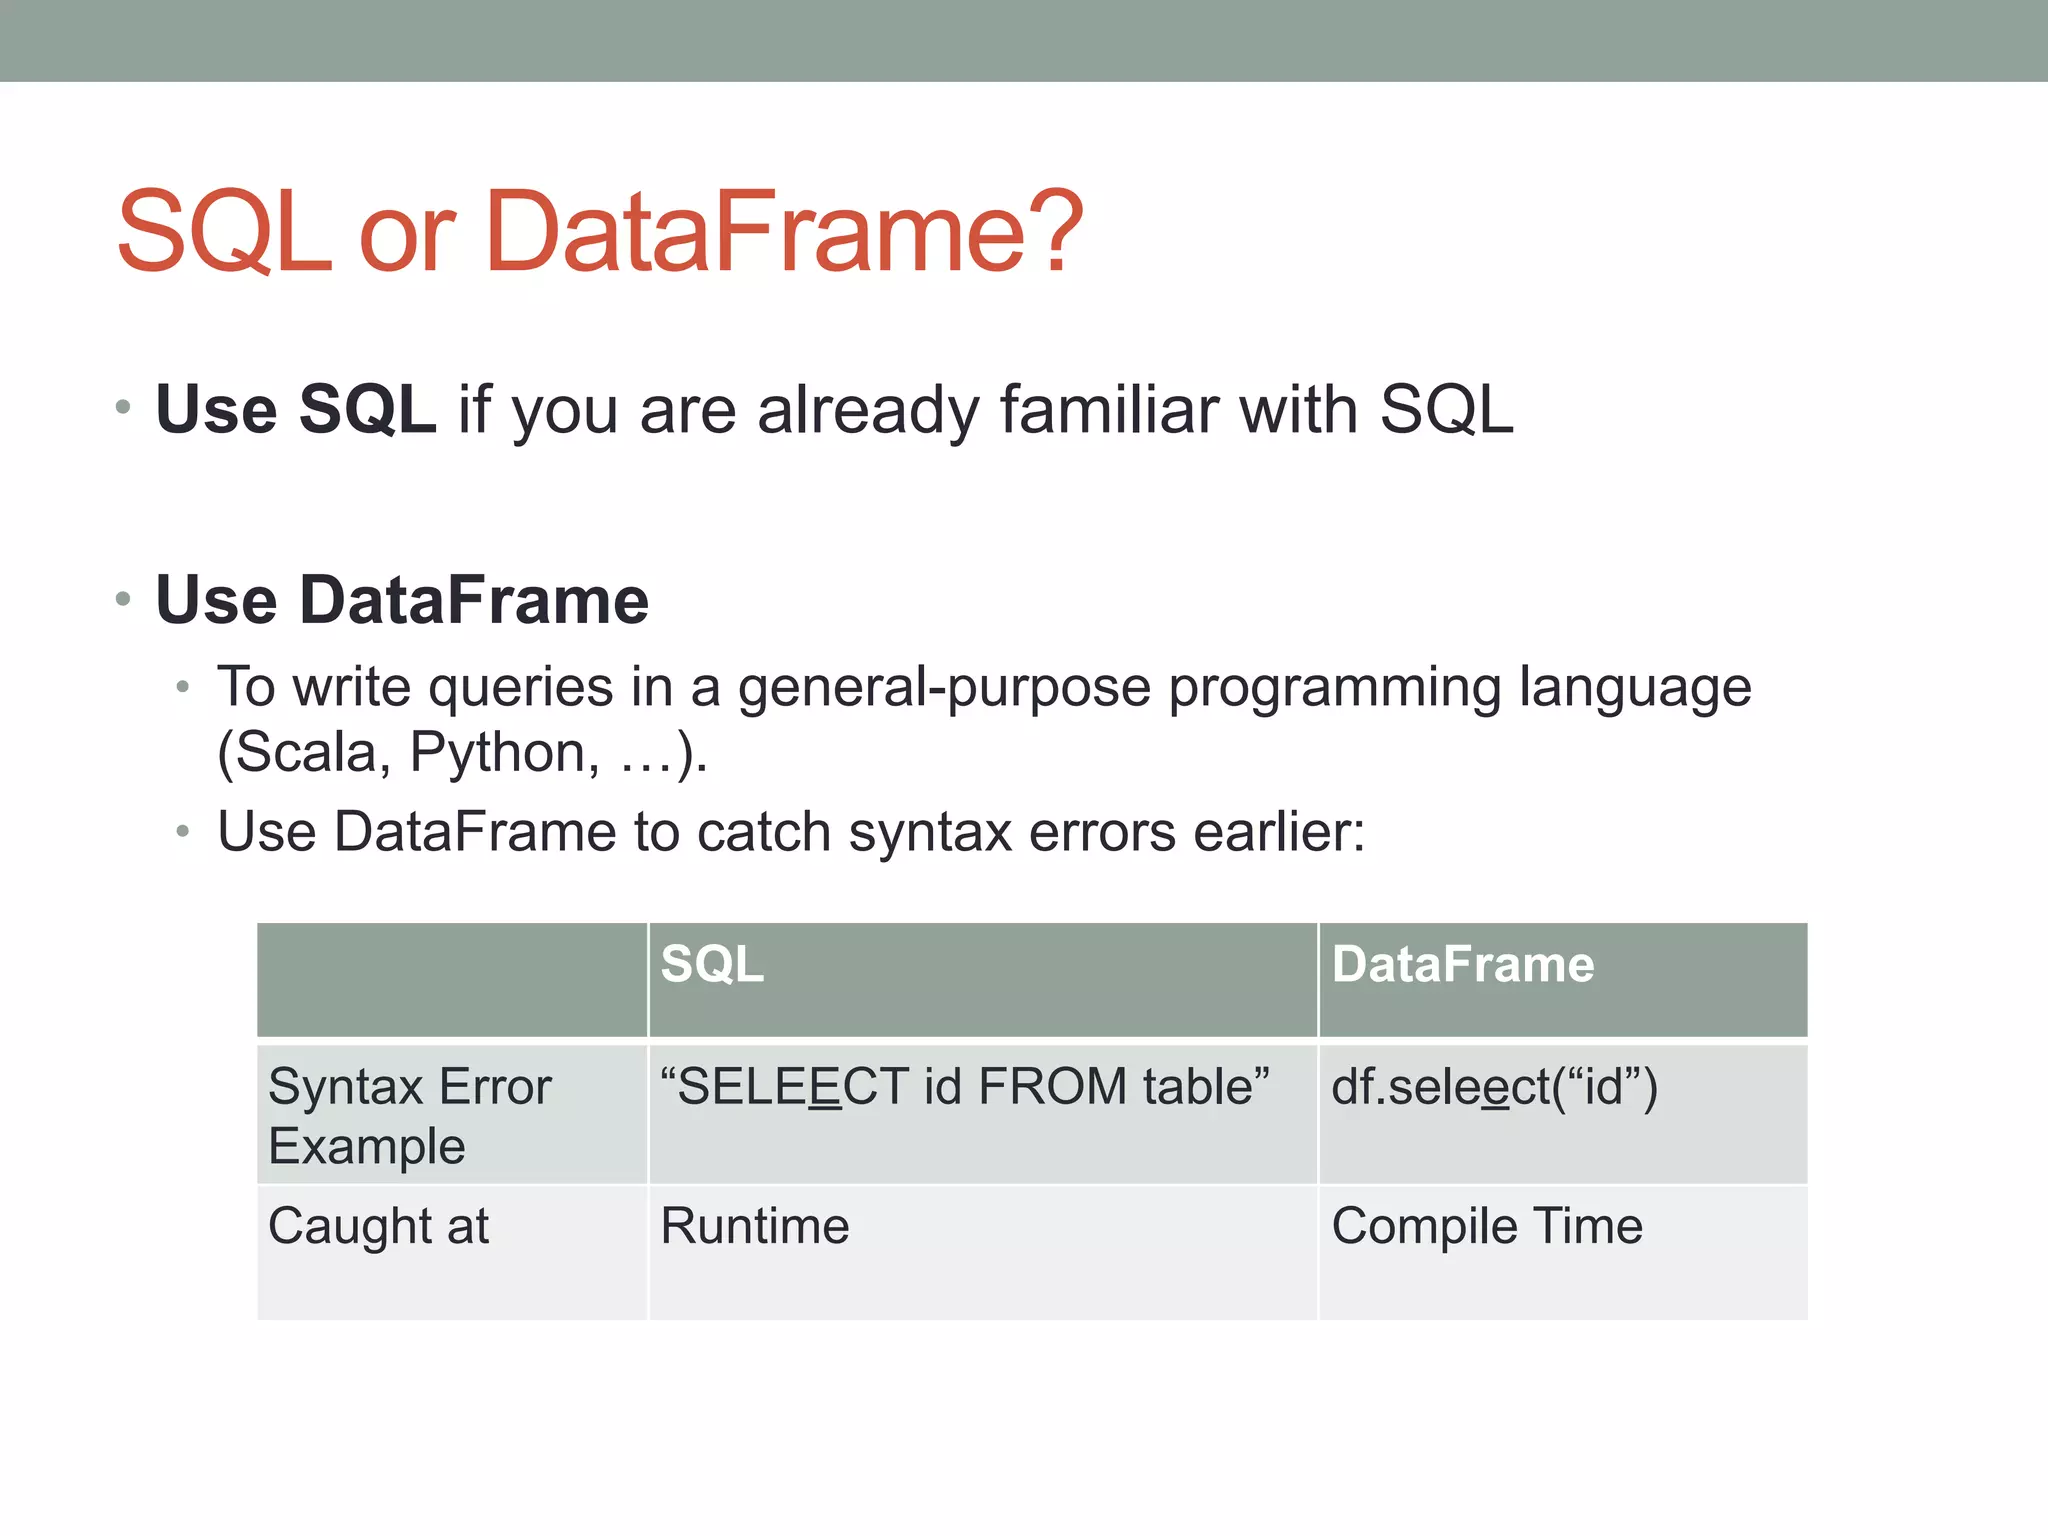Click the 'Runtime' table cell
This screenshot has height=1536, width=2048.
[983, 1253]
